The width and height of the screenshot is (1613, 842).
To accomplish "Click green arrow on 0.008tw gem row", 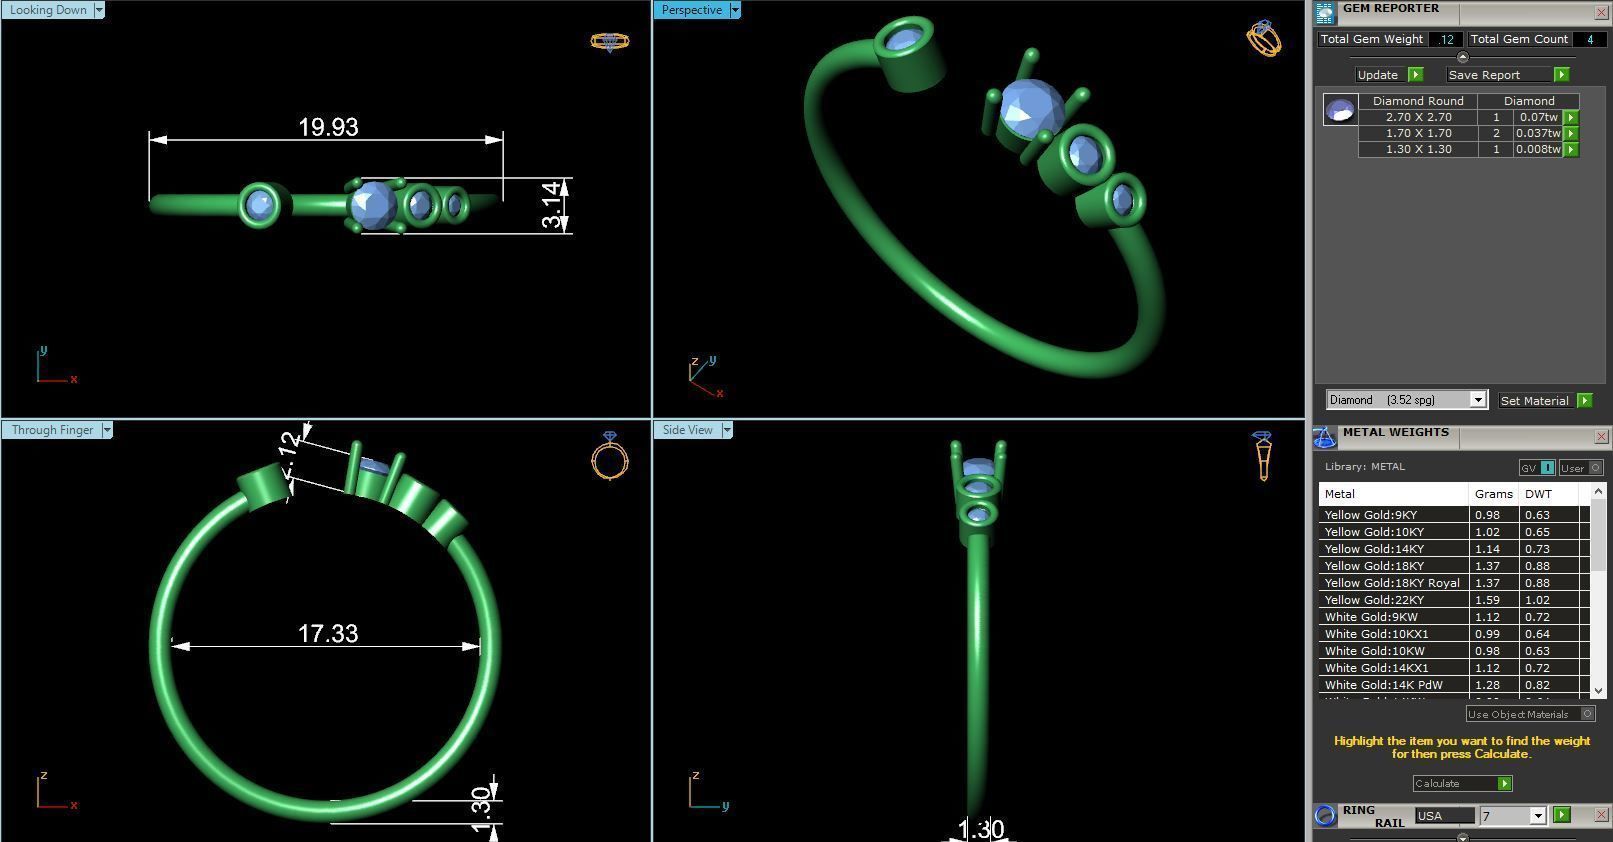I will coord(1571,150).
